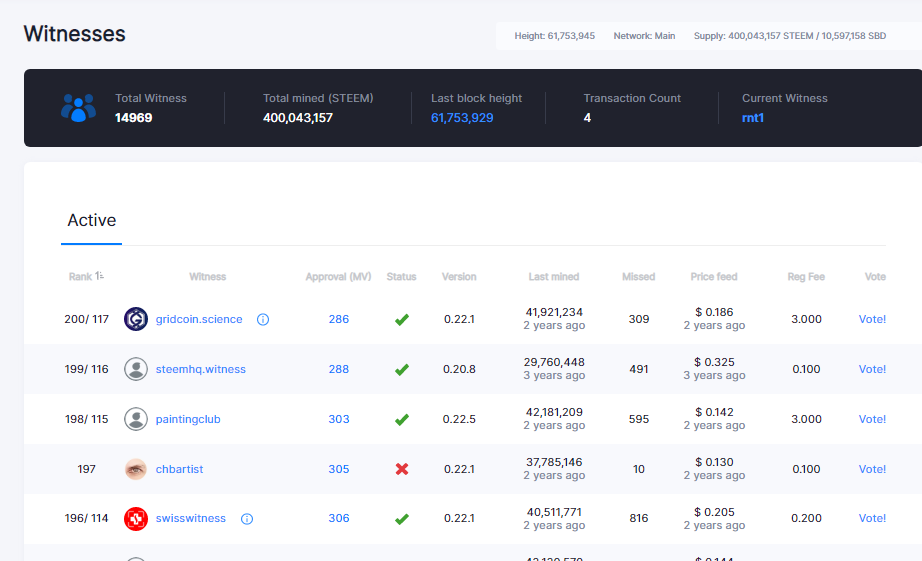Open gridcoin.science witness link
This screenshot has width=922, height=561.
coord(199,319)
